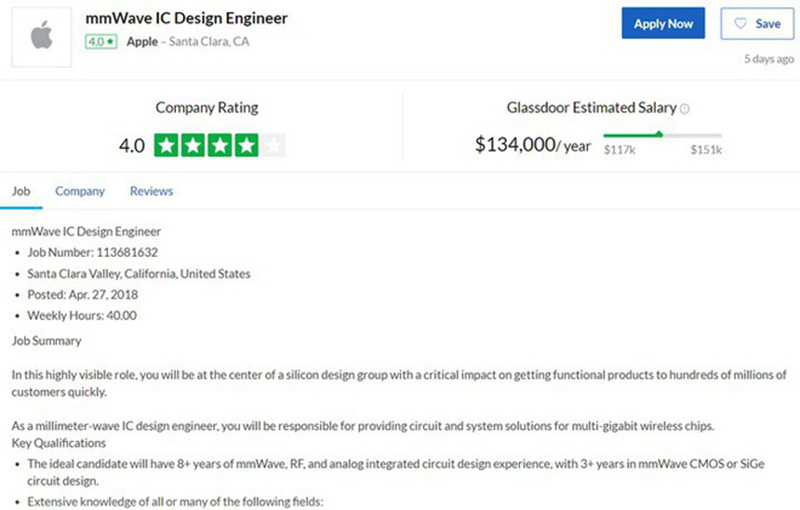Click the third green Company Rating star
800x510 pixels.
pos(220,145)
